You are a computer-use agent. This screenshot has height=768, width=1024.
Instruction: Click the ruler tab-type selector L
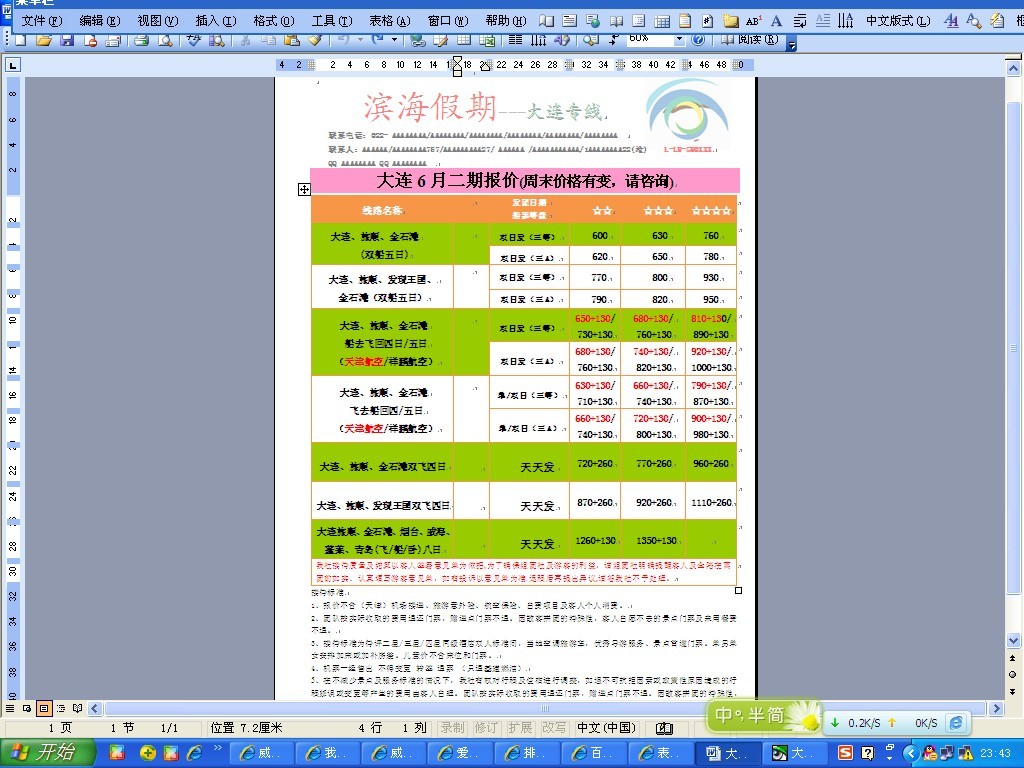point(13,65)
